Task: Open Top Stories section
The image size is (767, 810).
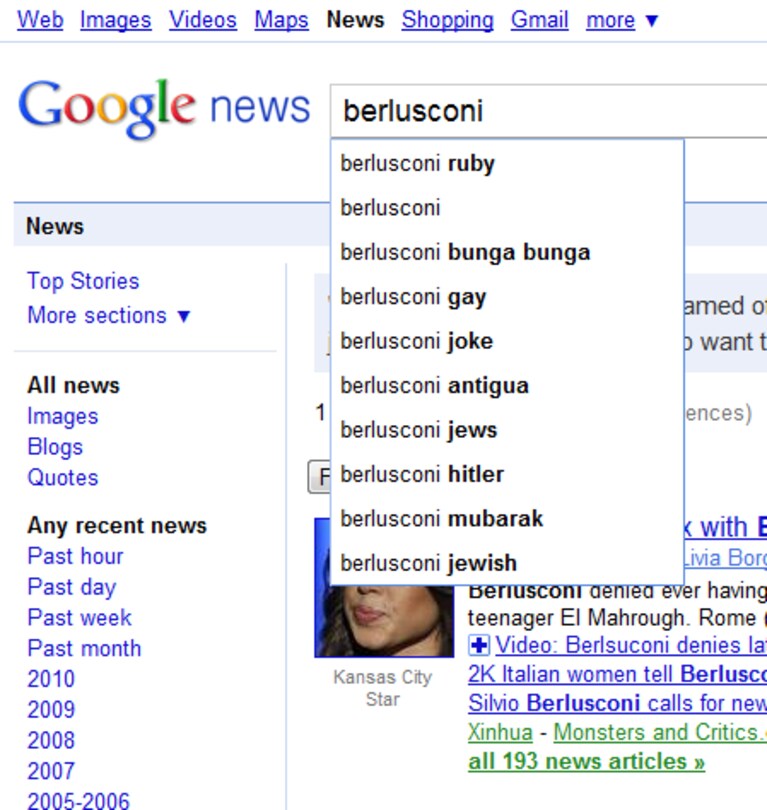Action: pos(83,282)
